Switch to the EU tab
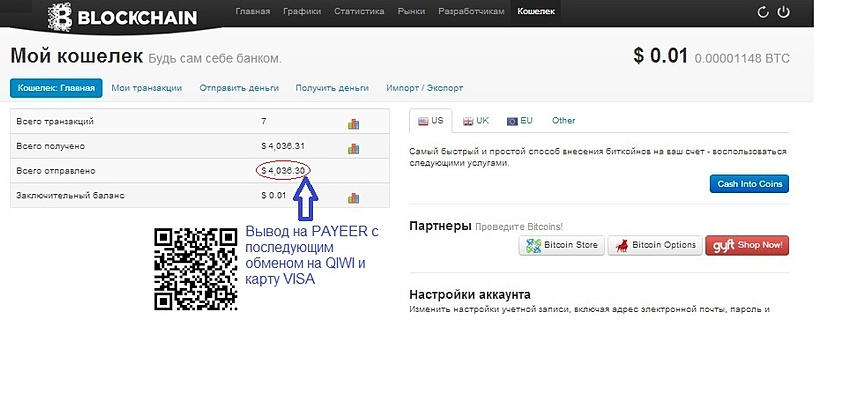This screenshot has height=394, width=843. pyautogui.click(x=519, y=121)
